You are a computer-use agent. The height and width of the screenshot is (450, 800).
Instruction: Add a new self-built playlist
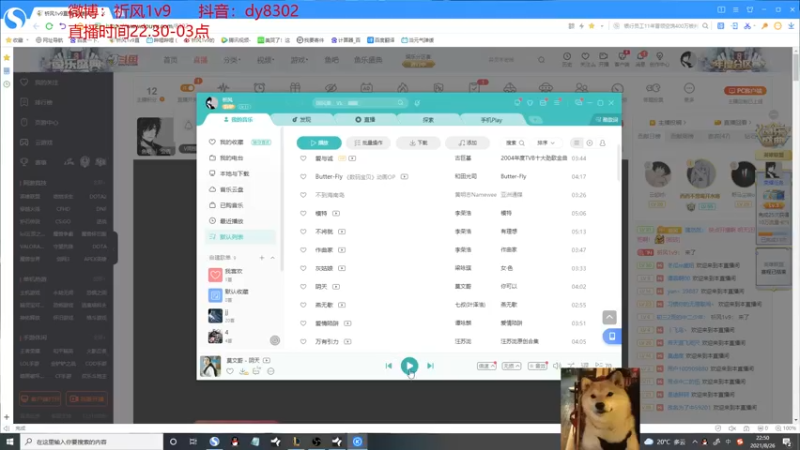pos(262,258)
